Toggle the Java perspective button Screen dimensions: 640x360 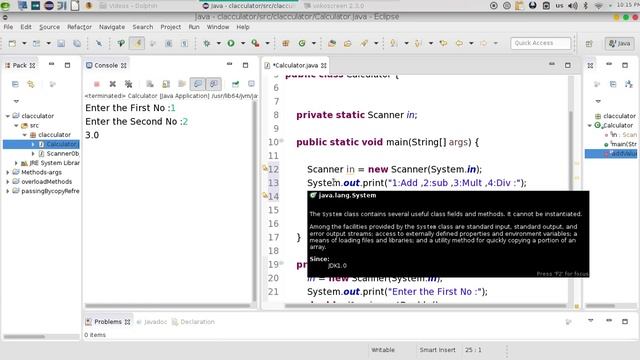(620, 43)
